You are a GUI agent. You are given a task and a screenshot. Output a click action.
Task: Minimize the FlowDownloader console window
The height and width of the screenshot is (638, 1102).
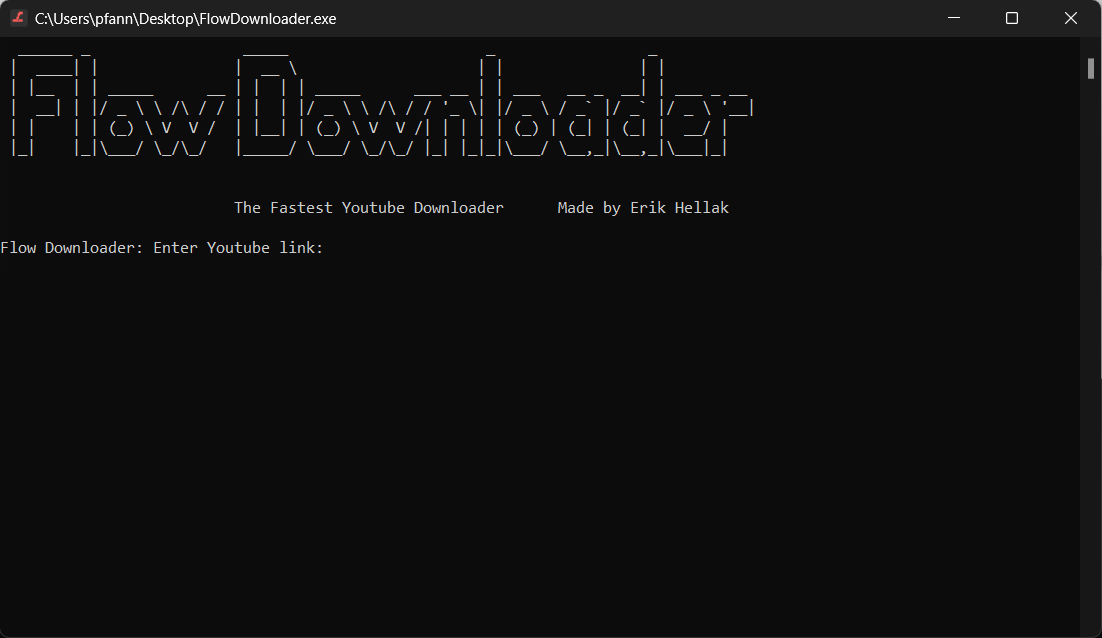(954, 18)
